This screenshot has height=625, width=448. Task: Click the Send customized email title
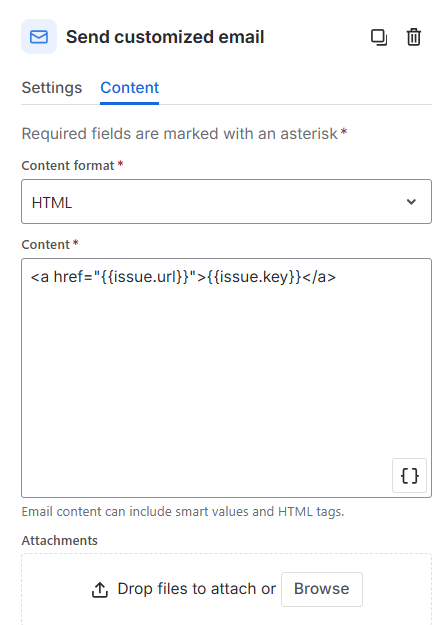[x=165, y=37]
